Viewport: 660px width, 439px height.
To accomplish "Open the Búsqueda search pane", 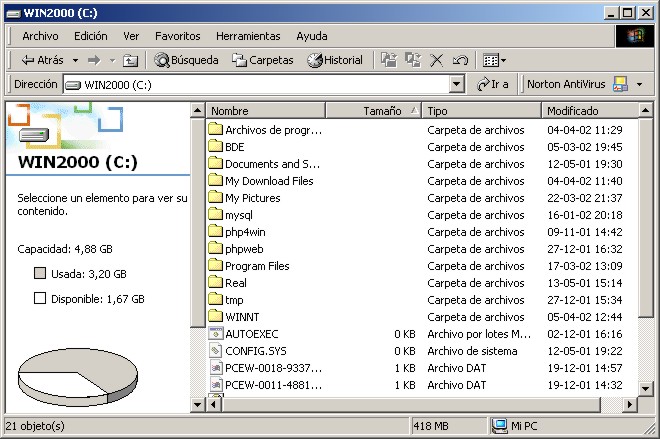I will coord(186,60).
